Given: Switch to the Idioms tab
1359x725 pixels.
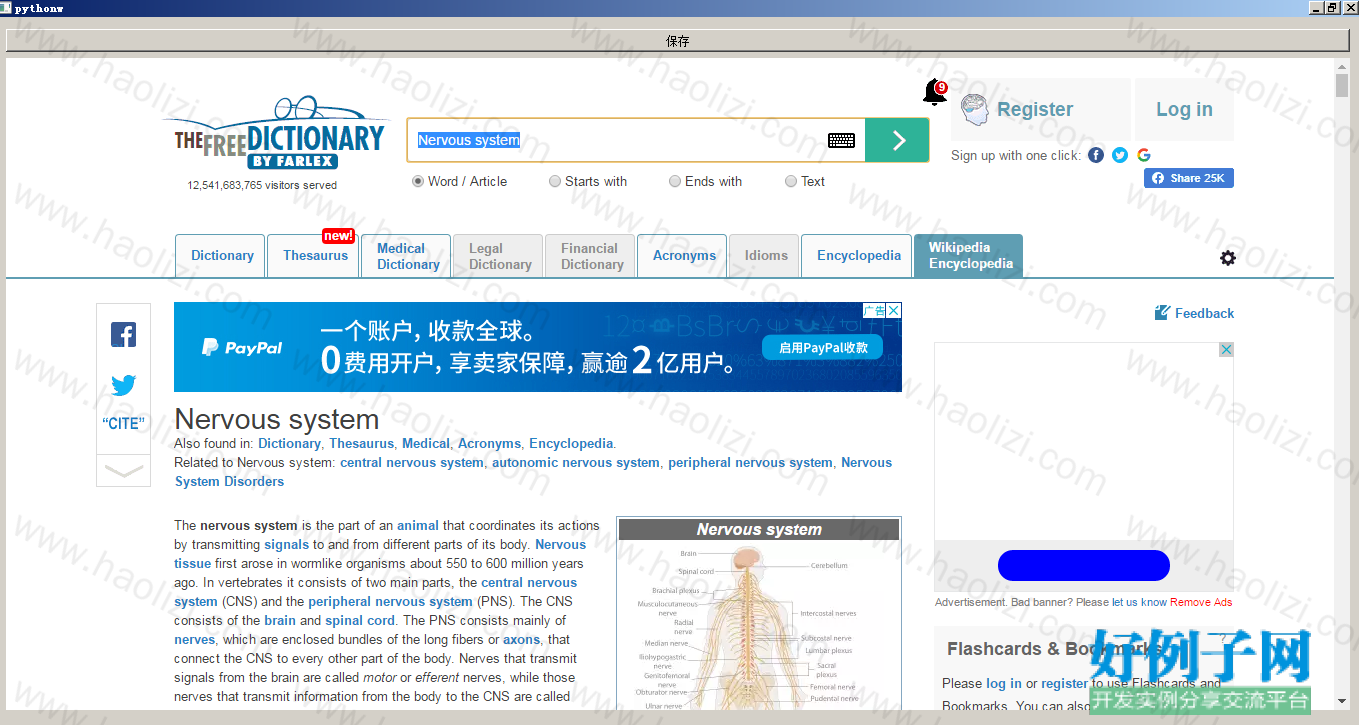Looking at the screenshot, I should tap(765, 256).
